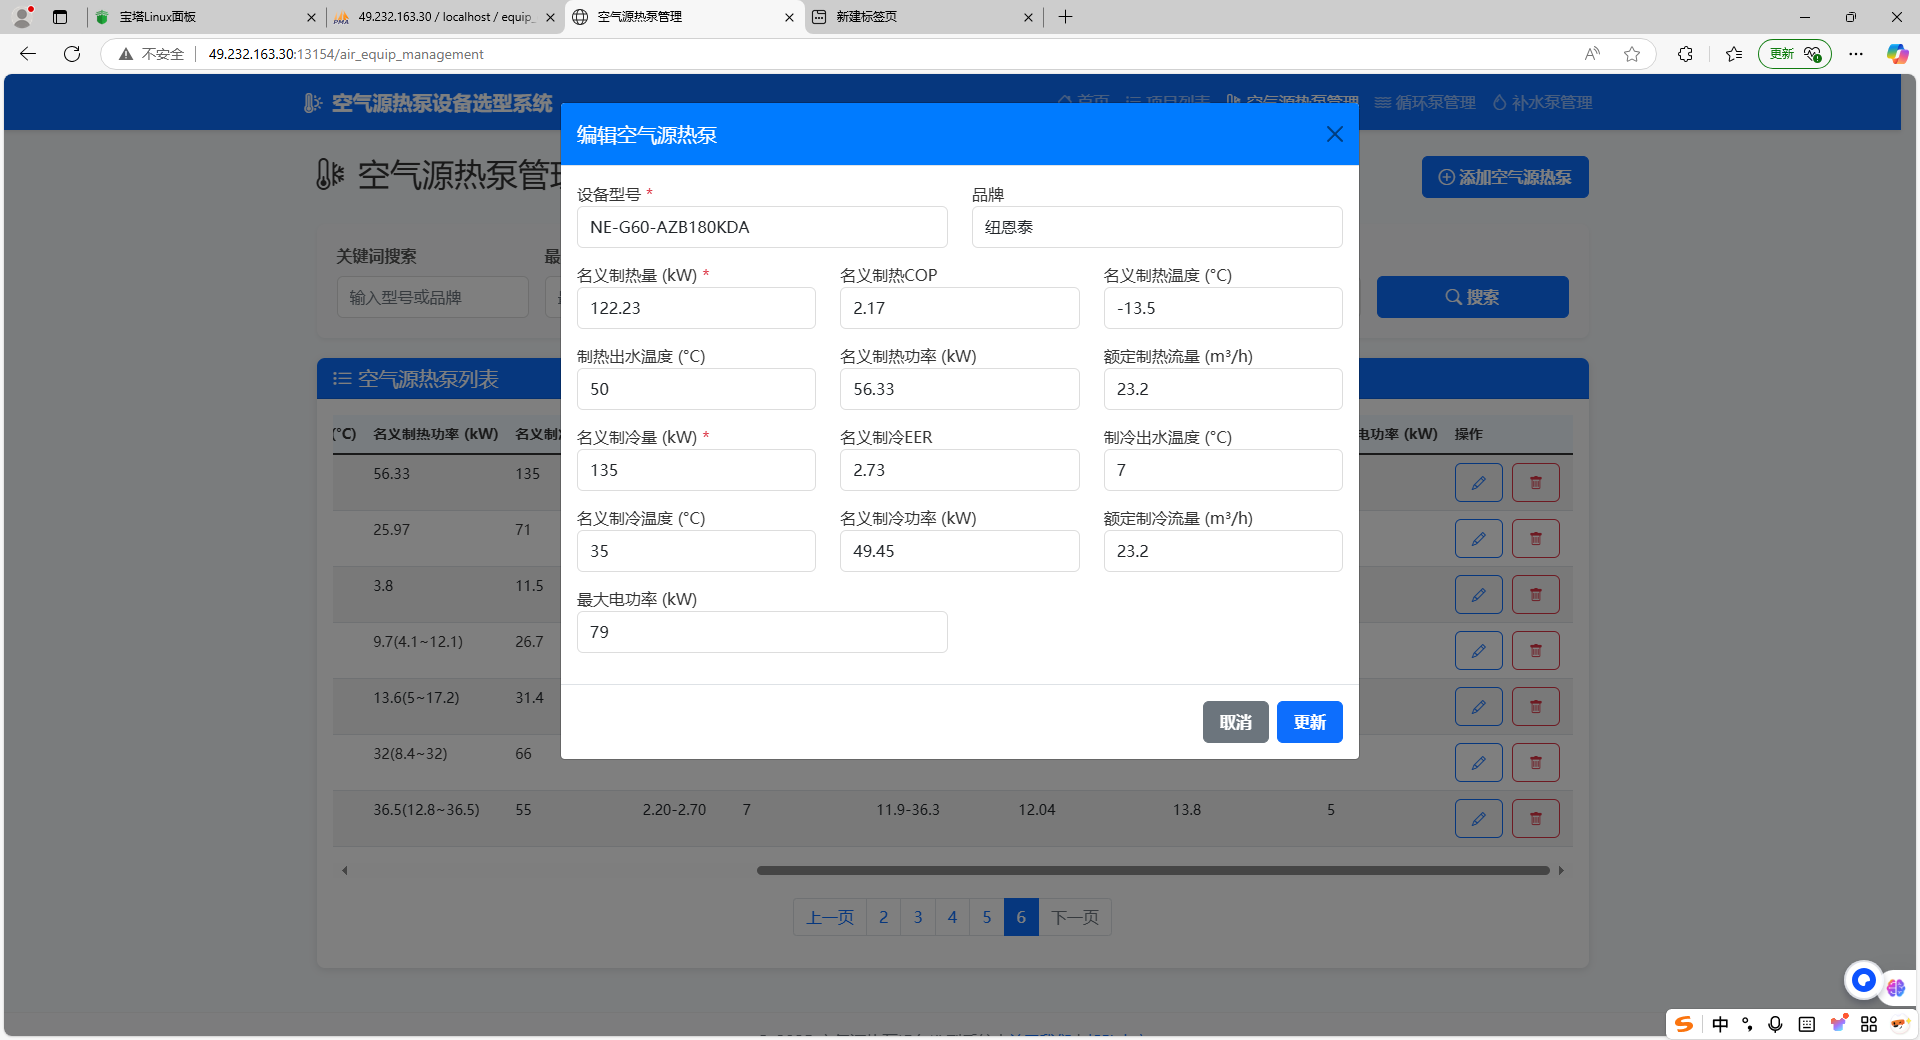The height and width of the screenshot is (1040, 1920).
Task: Go back using the browser back arrow
Action: click(28, 54)
